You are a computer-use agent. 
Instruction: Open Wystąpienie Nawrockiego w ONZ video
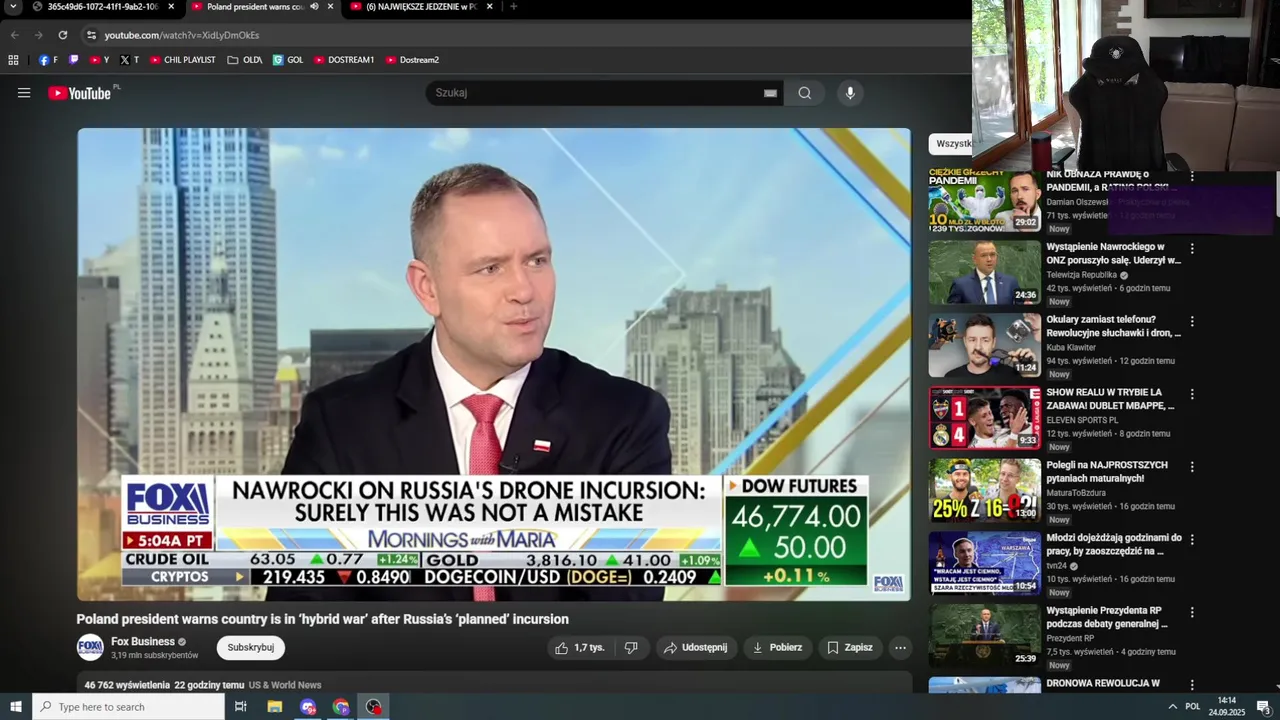coord(1114,253)
